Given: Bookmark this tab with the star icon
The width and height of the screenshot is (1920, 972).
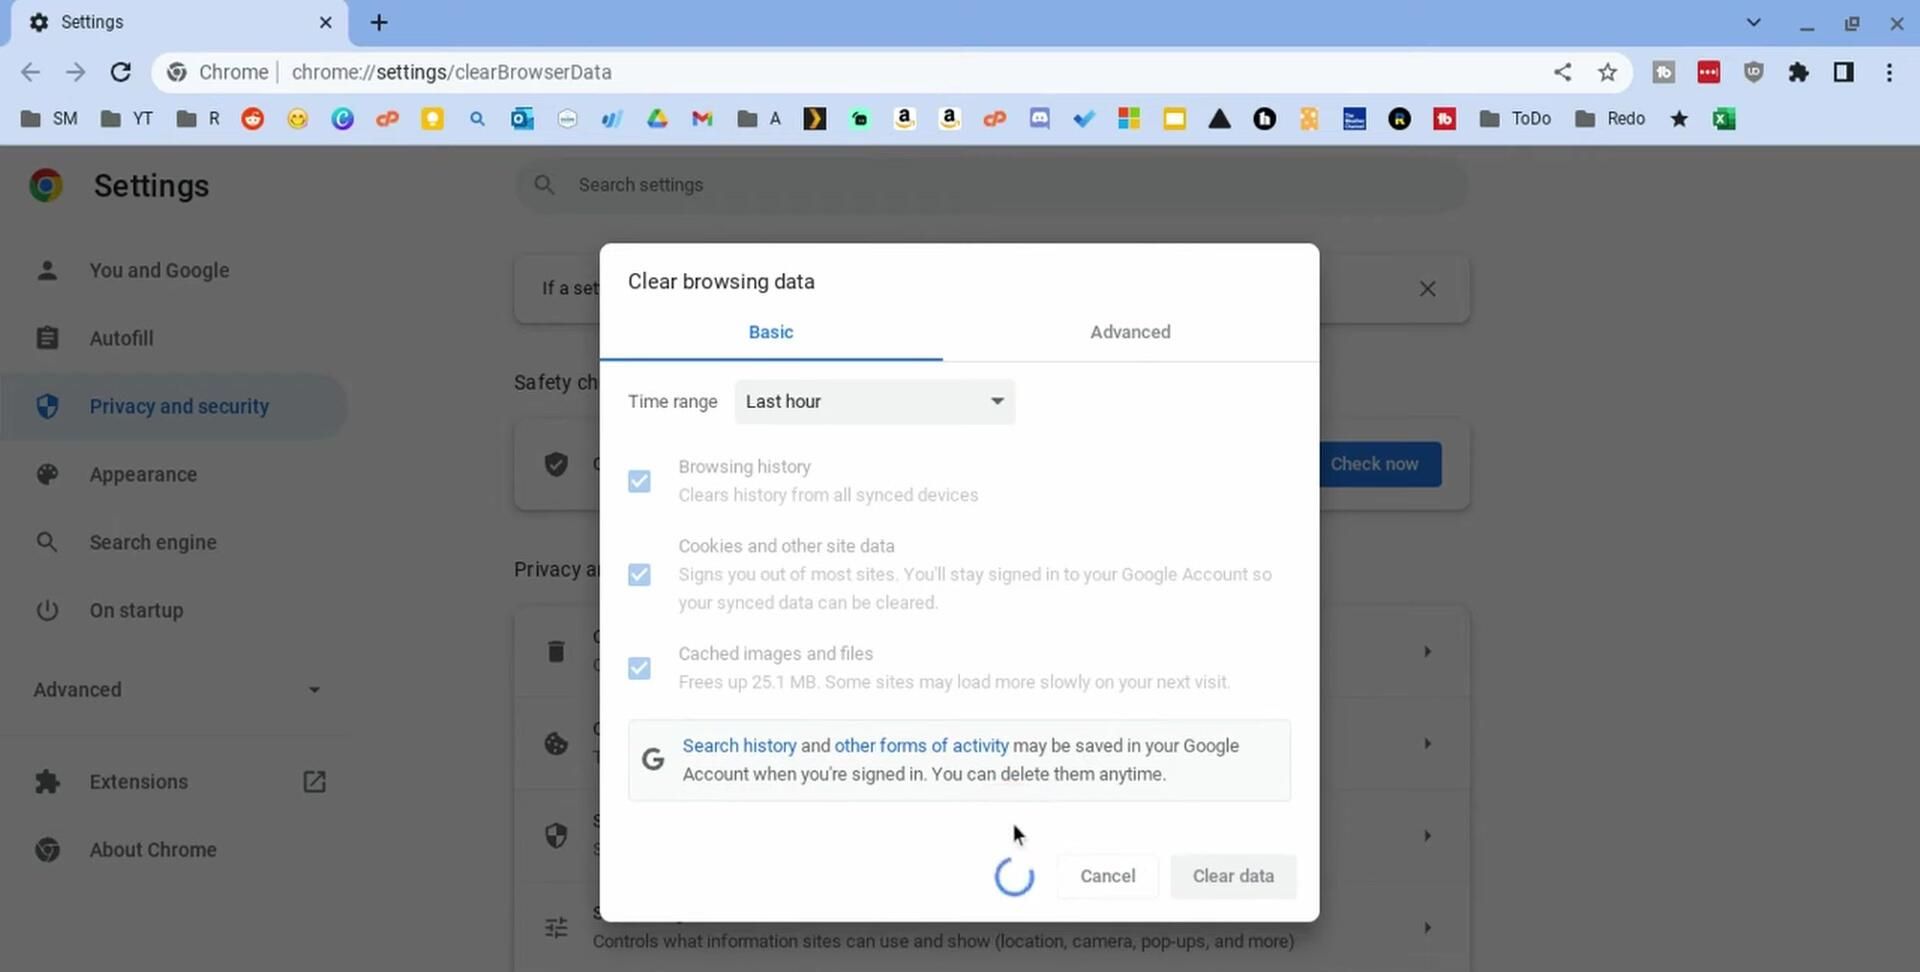Looking at the screenshot, I should pyautogui.click(x=1607, y=72).
